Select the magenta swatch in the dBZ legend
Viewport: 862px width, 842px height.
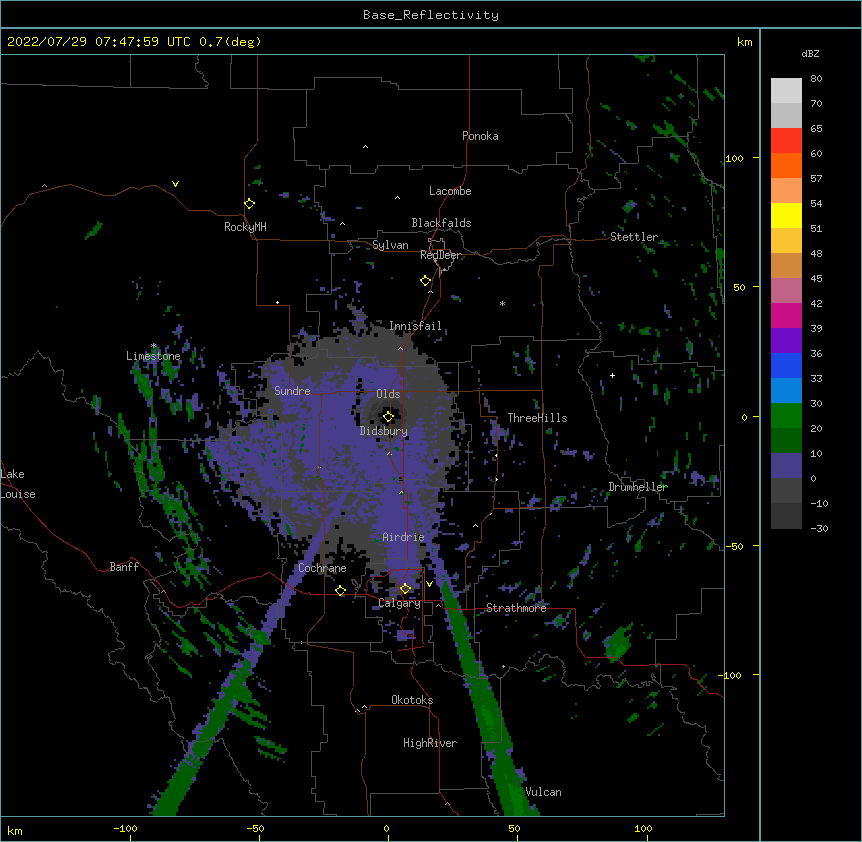click(x=786, y=315)
